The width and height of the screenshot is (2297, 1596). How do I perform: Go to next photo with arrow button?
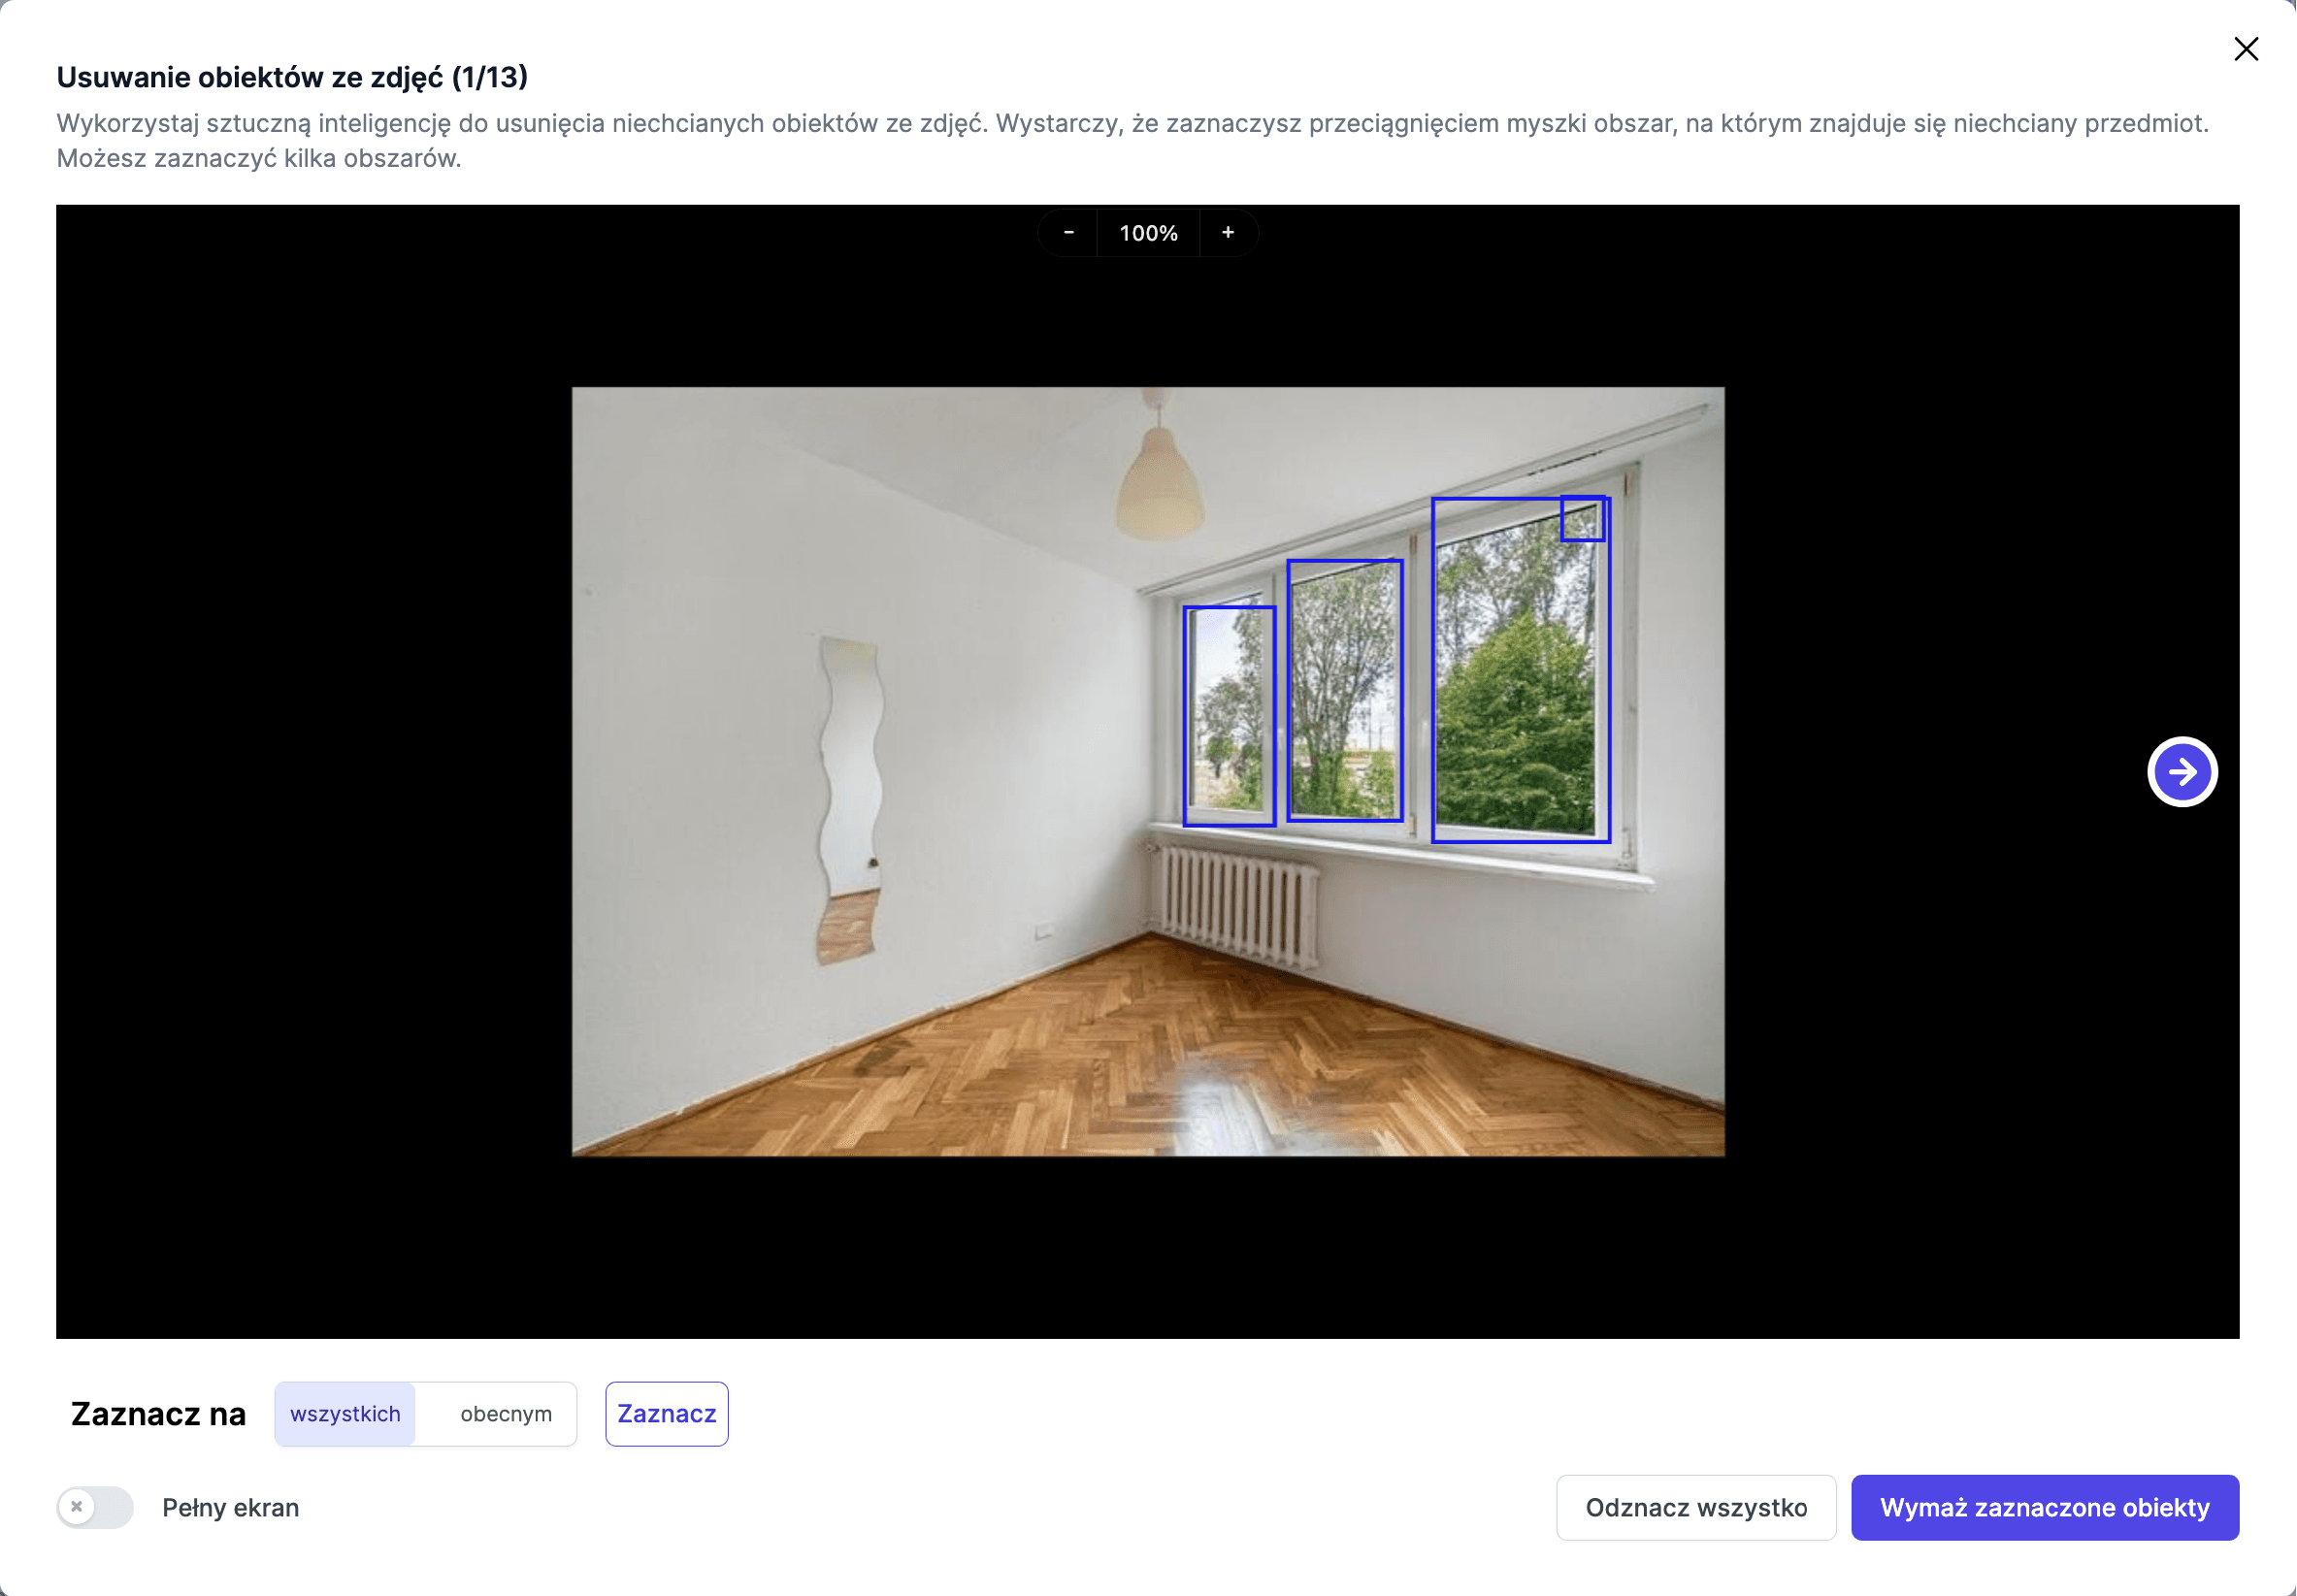tap(2182, 772)
